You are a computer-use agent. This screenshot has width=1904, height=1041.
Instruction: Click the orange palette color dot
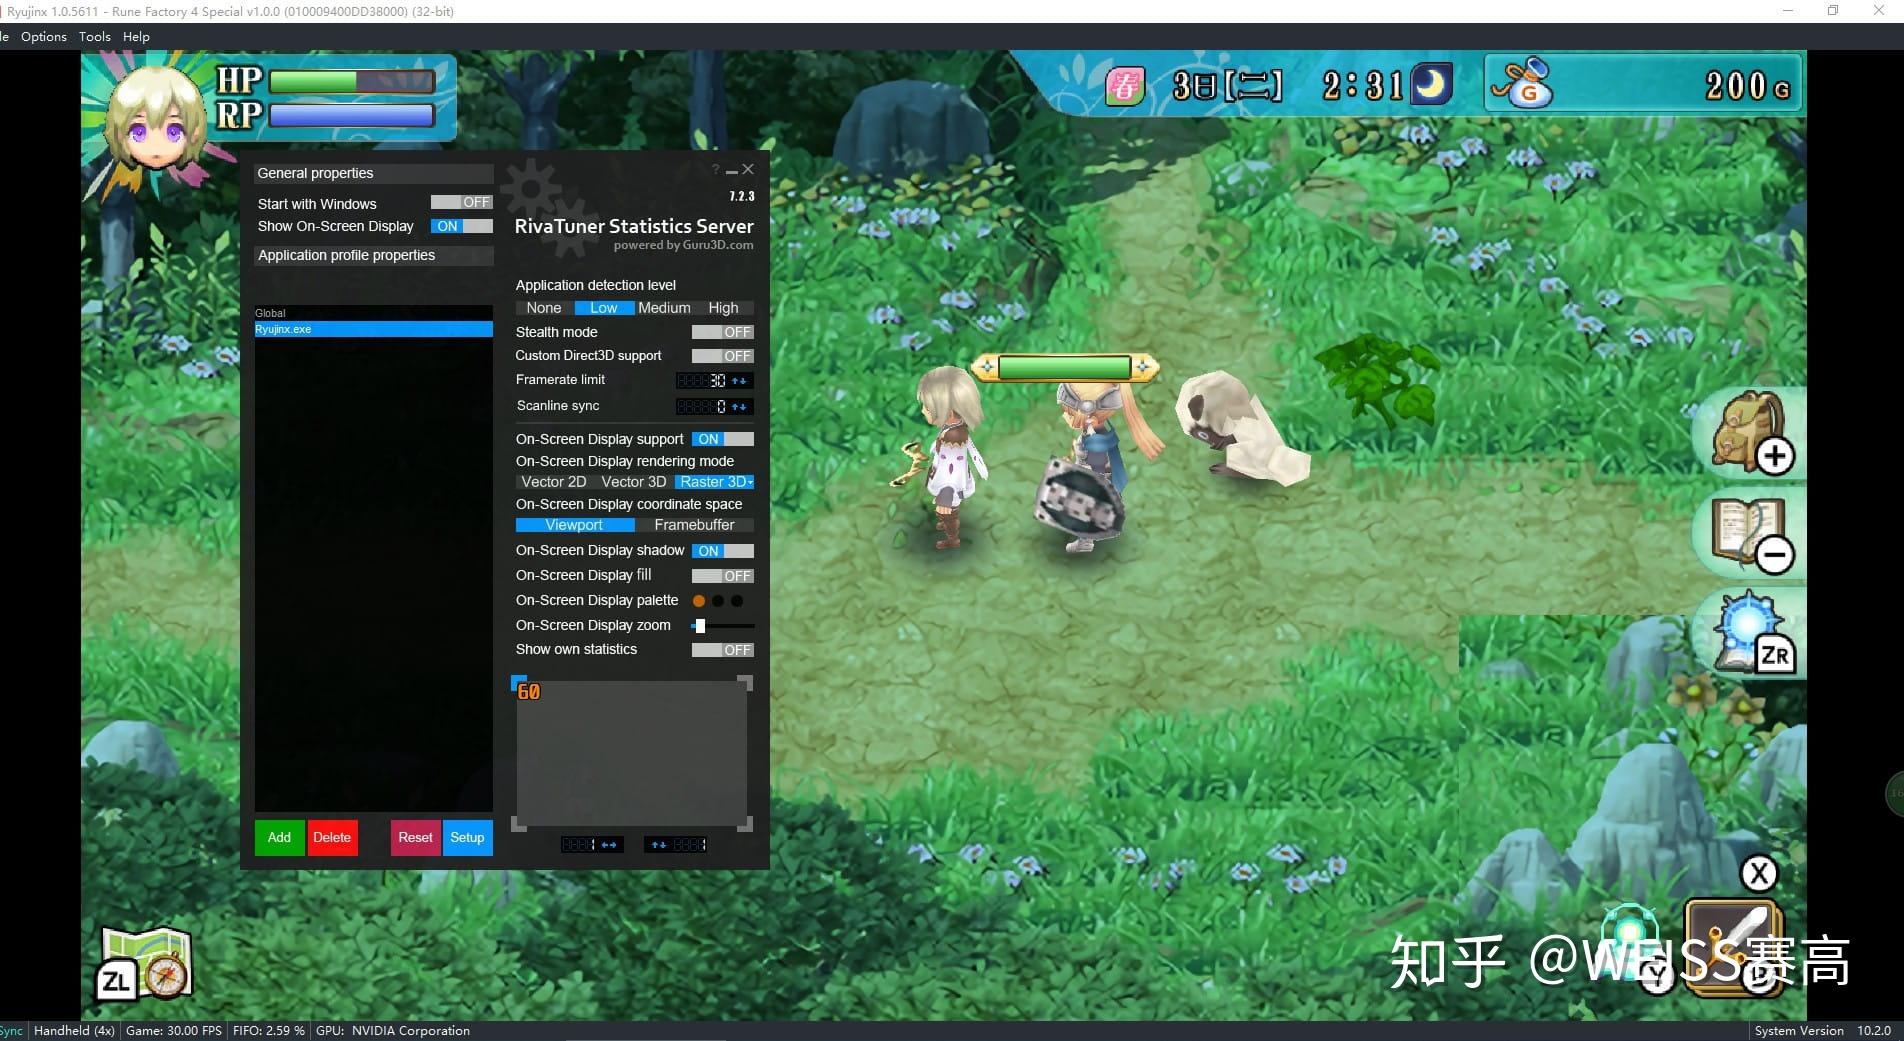coord(699,601)
